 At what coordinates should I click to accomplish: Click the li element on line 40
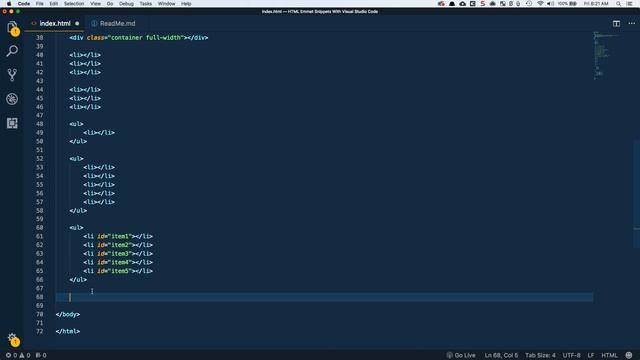point(85,55)
